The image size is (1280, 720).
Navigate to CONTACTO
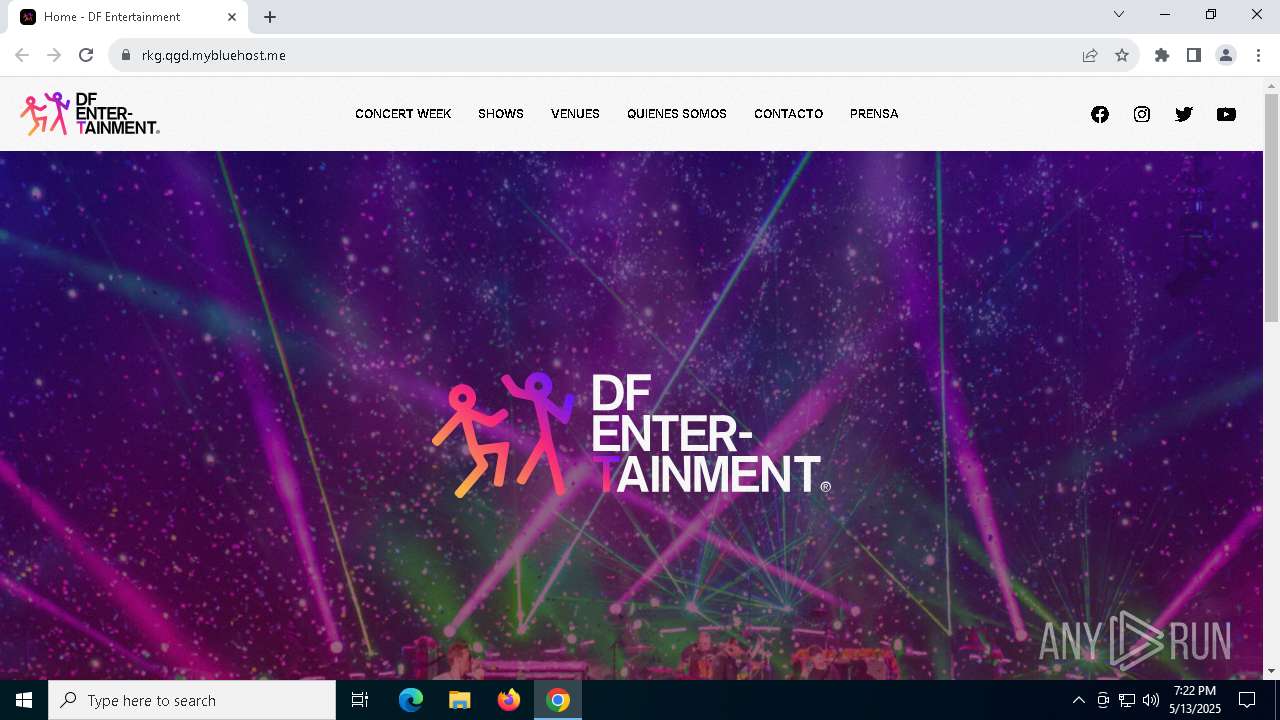coord(788,114)
